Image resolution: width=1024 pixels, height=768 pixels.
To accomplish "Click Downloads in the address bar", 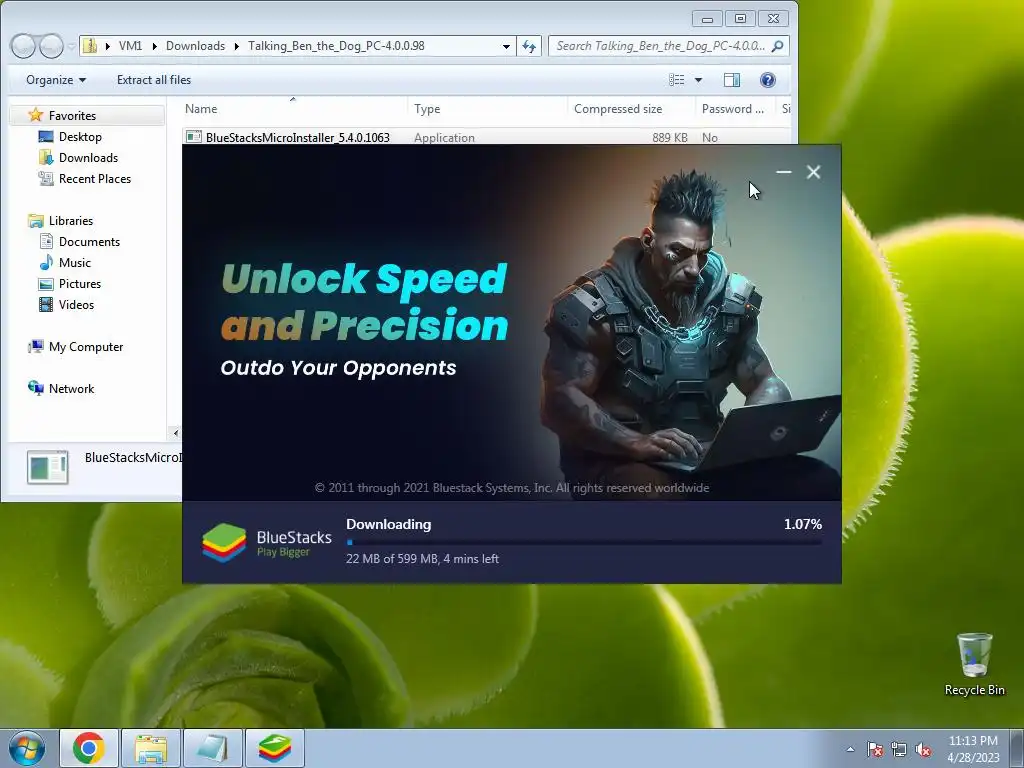I will (x=195, y=46).
